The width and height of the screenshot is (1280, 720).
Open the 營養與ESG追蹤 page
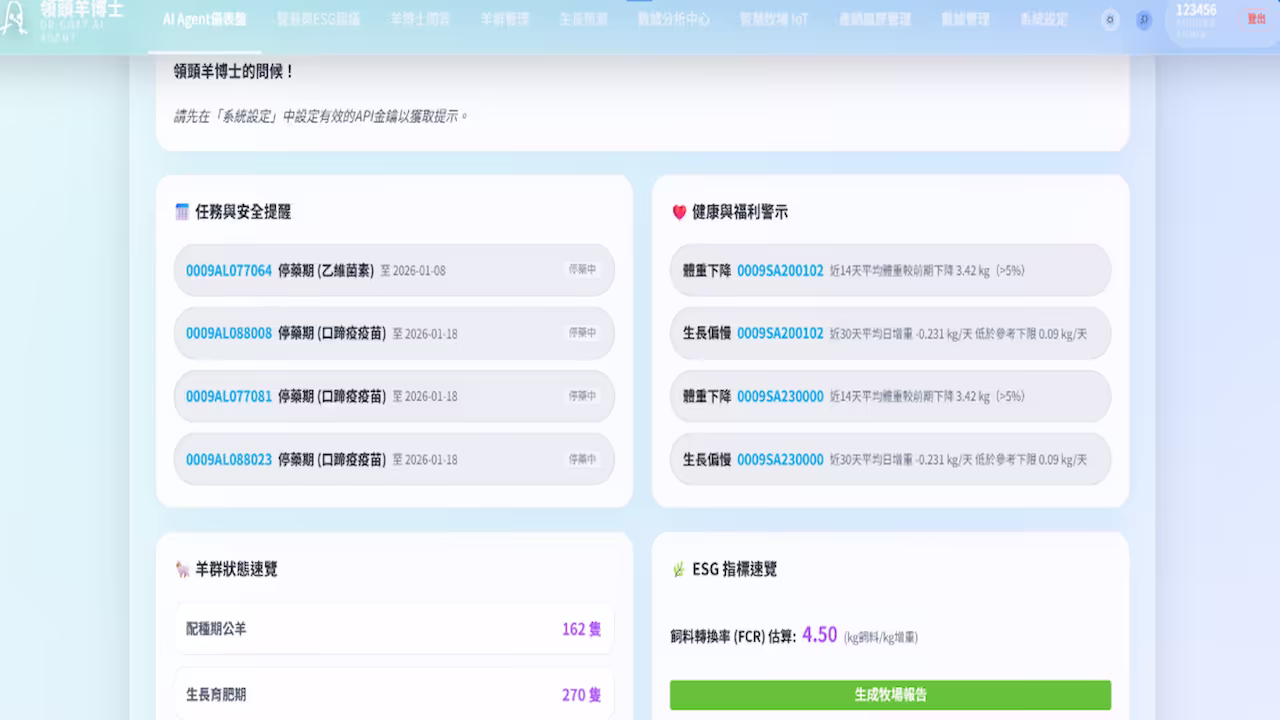319,18
